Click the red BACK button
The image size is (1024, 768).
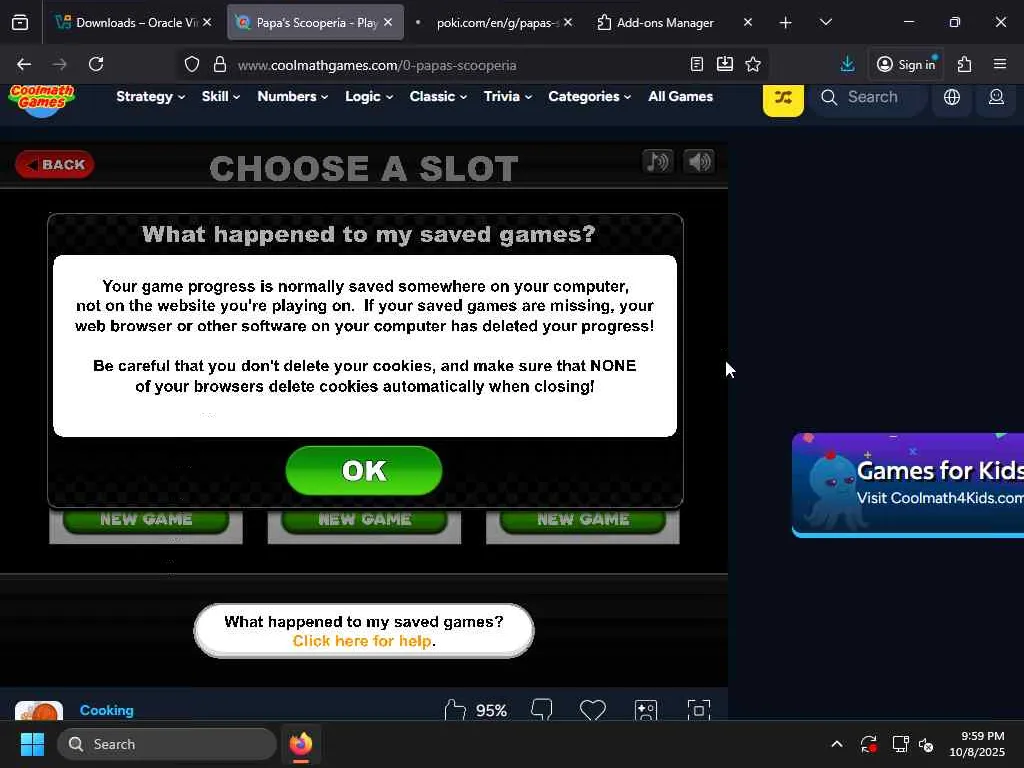pos(55,165)
